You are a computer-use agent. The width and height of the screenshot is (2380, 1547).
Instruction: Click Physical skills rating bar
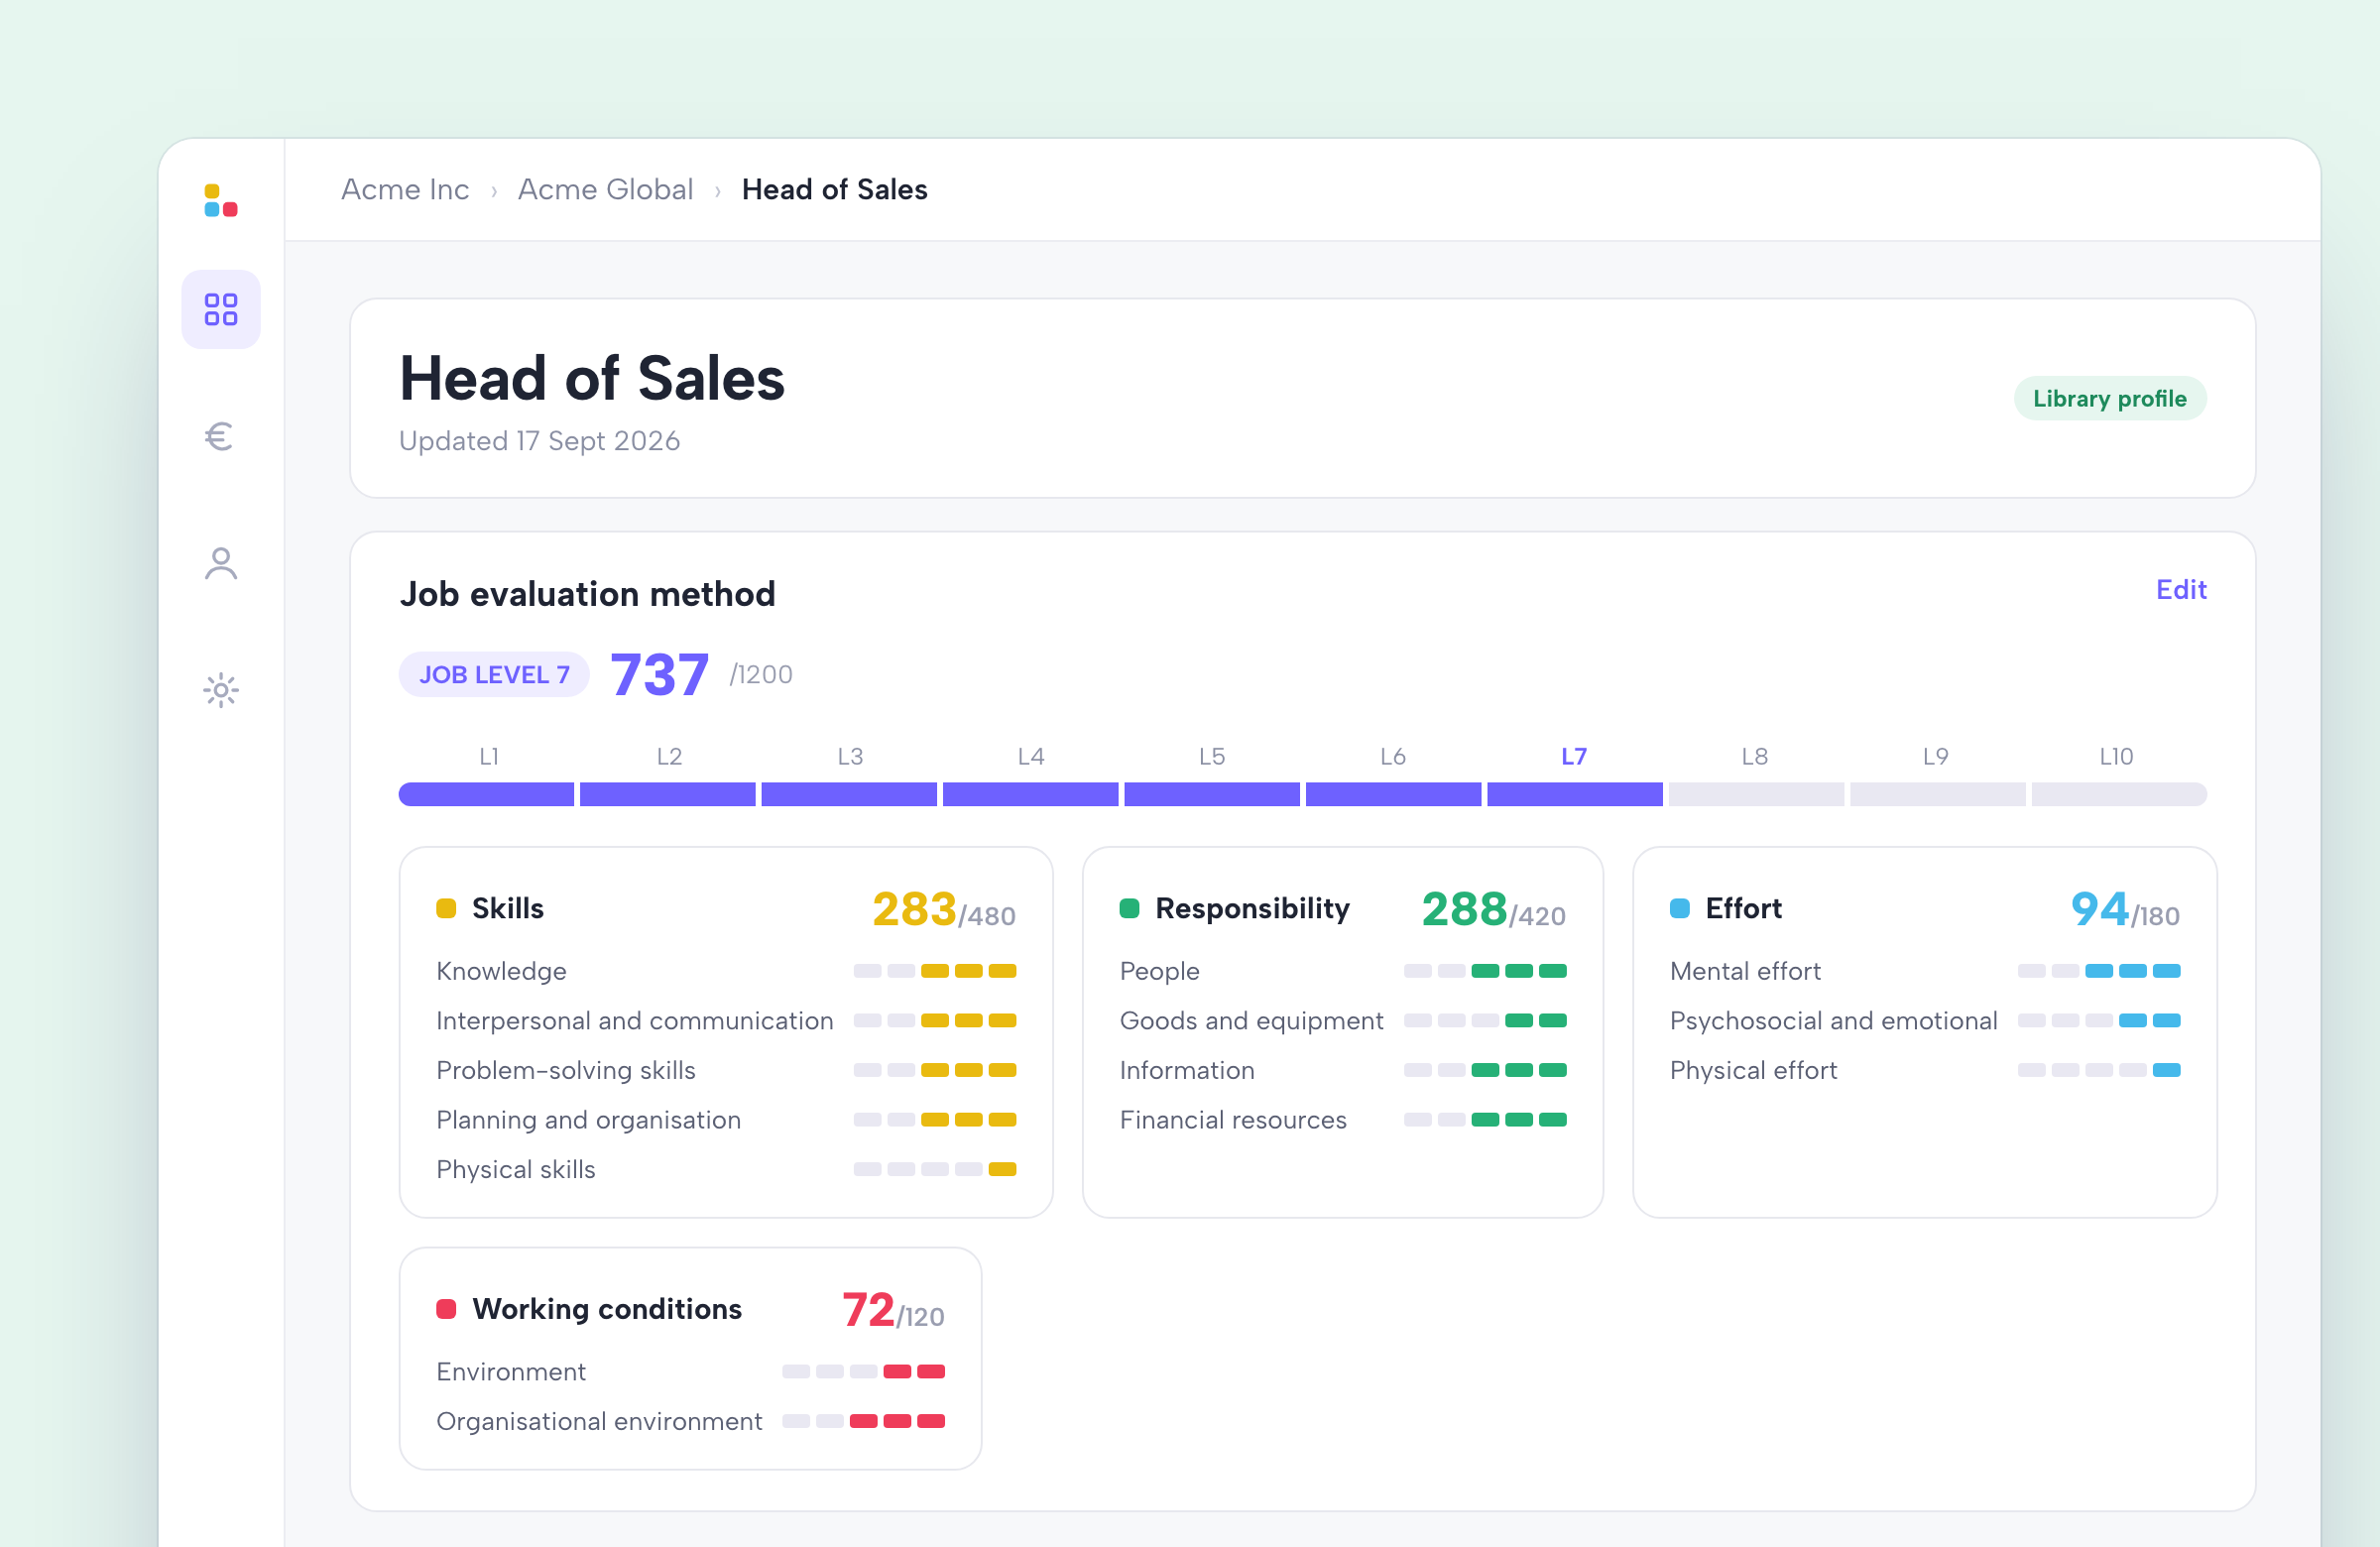[x=935, y=1169]
